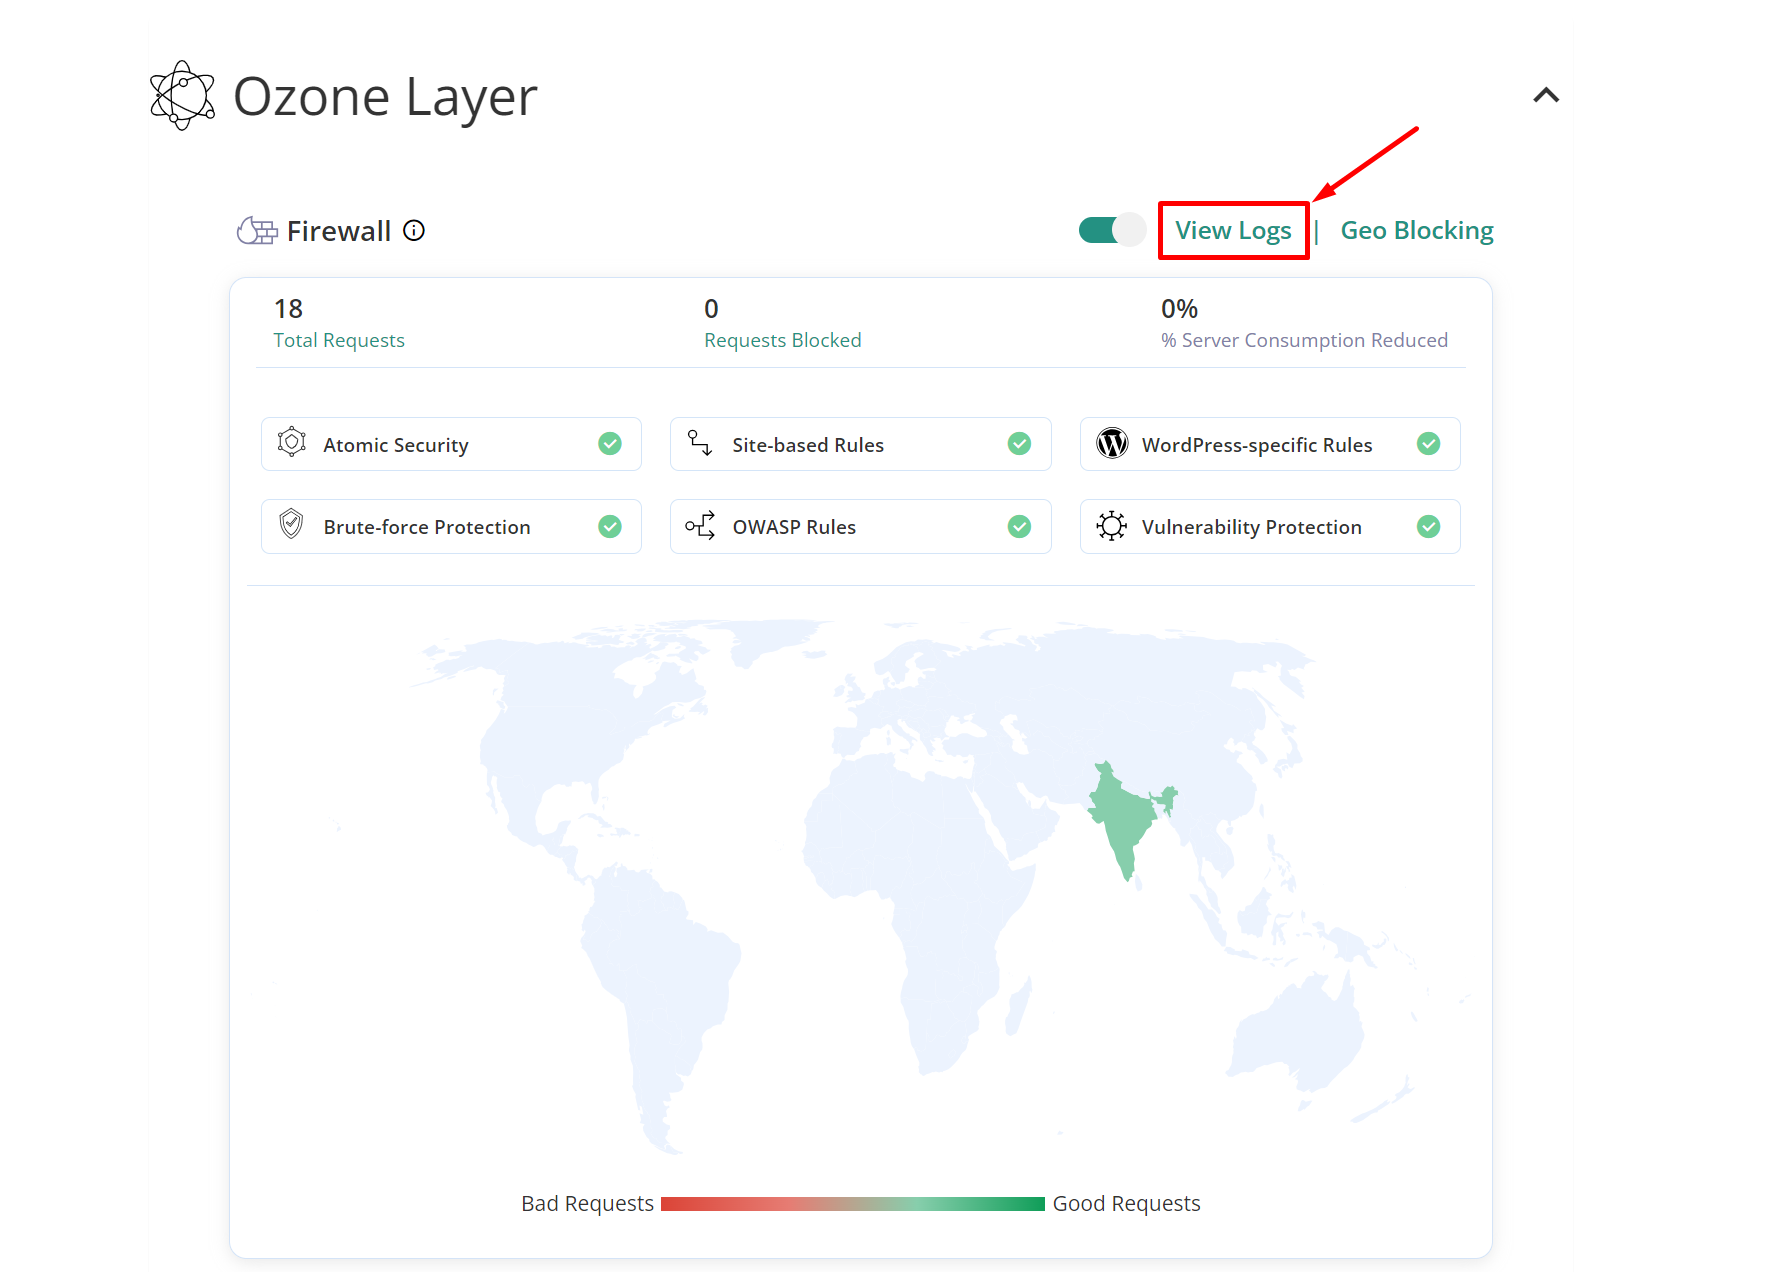
Task: Click the 18 total requests value
Action: [288, 309]
